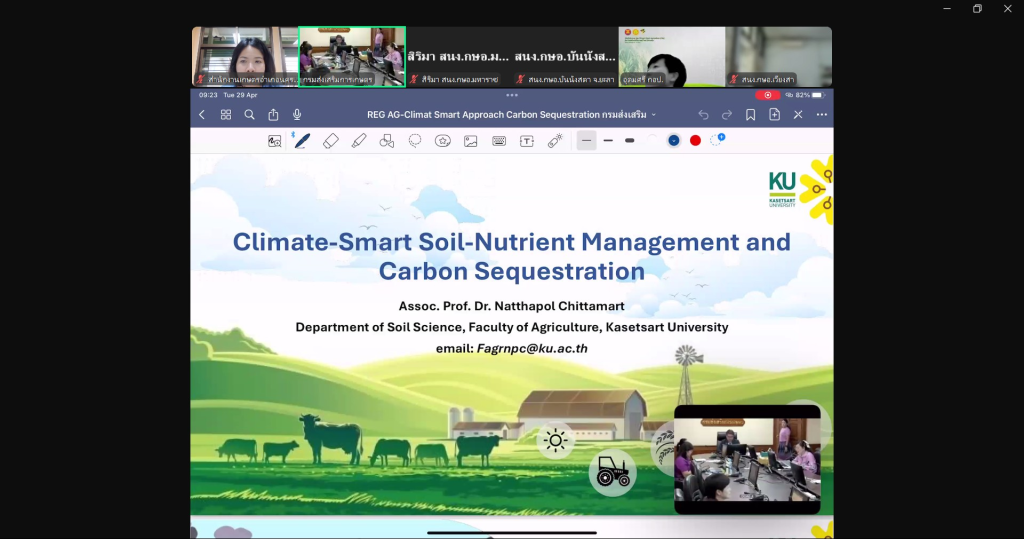1024x539 pixels.
Task: Select the Eraser tool
Action: [x=330, y=141]
